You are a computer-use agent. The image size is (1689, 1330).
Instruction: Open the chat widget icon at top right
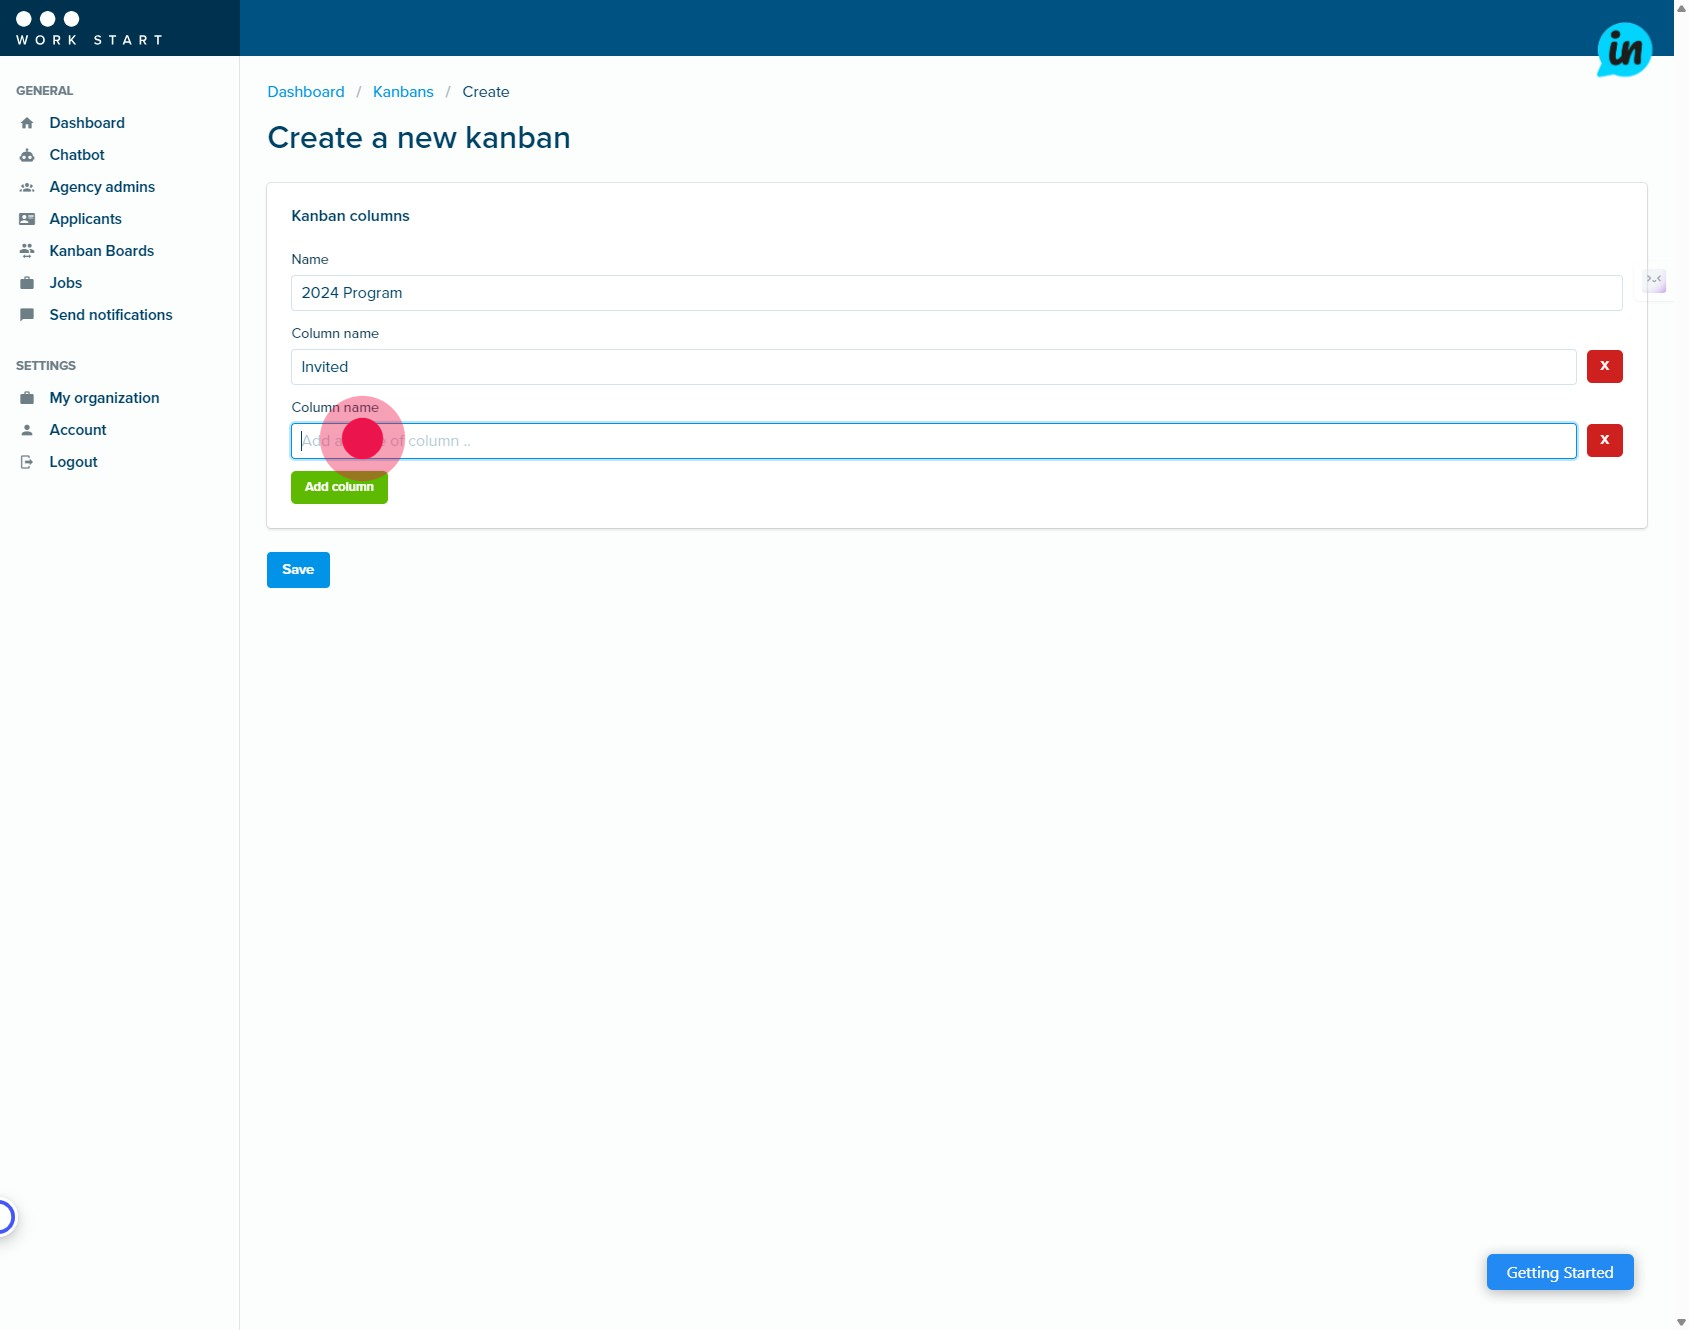coord(1623,50)
